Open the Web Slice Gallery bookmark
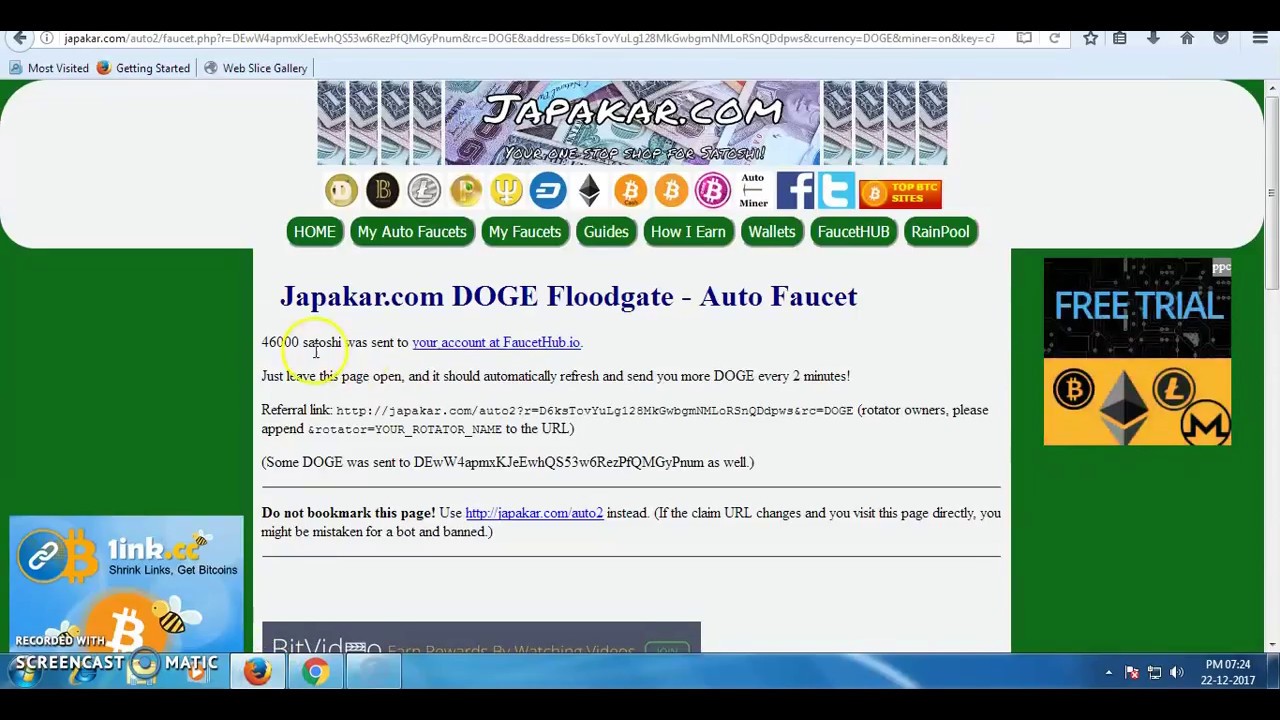Viewport: 1280px width, 720px height. click(x=256, y=68)
